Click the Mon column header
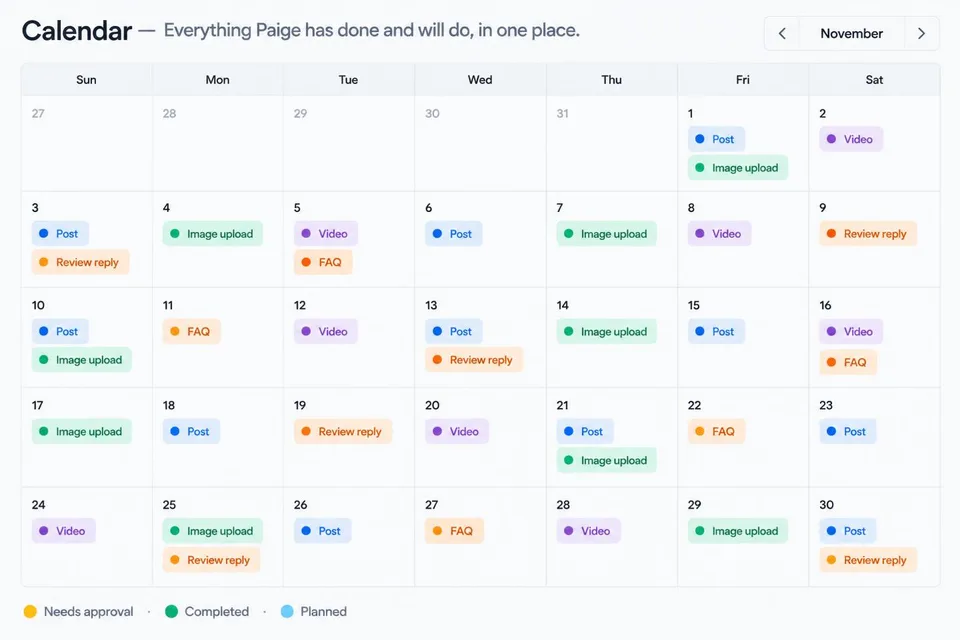960x640 pixels. tap(217, 80)
